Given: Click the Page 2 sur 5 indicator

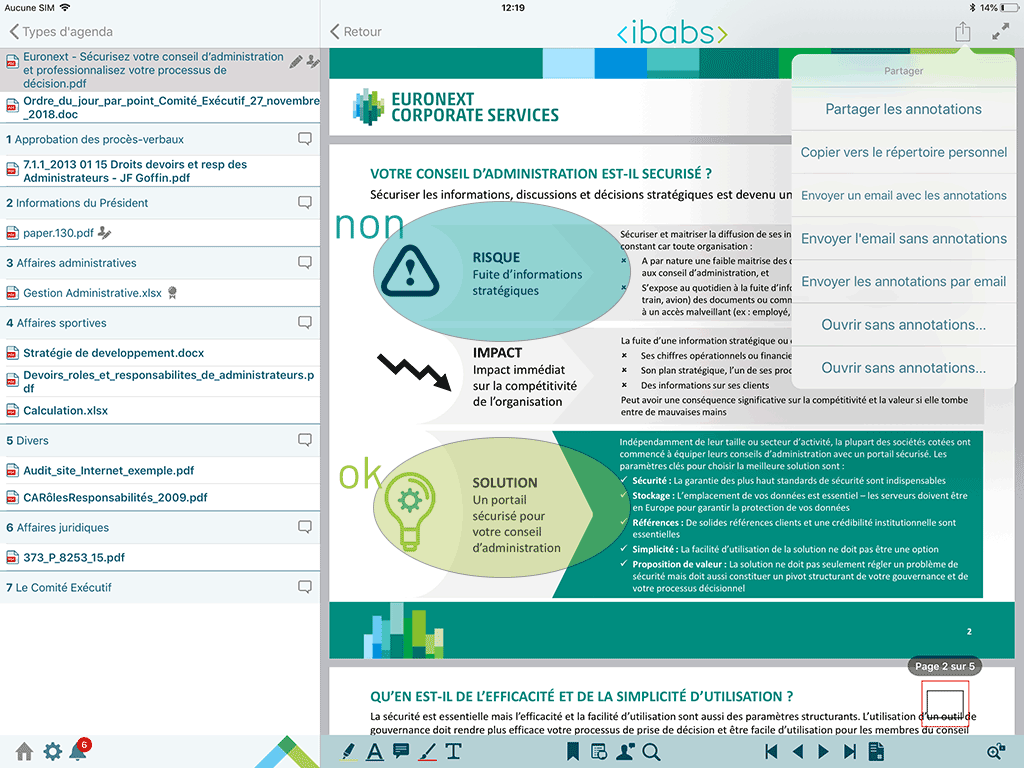Looking at the screenshot, I should [944, 666].
